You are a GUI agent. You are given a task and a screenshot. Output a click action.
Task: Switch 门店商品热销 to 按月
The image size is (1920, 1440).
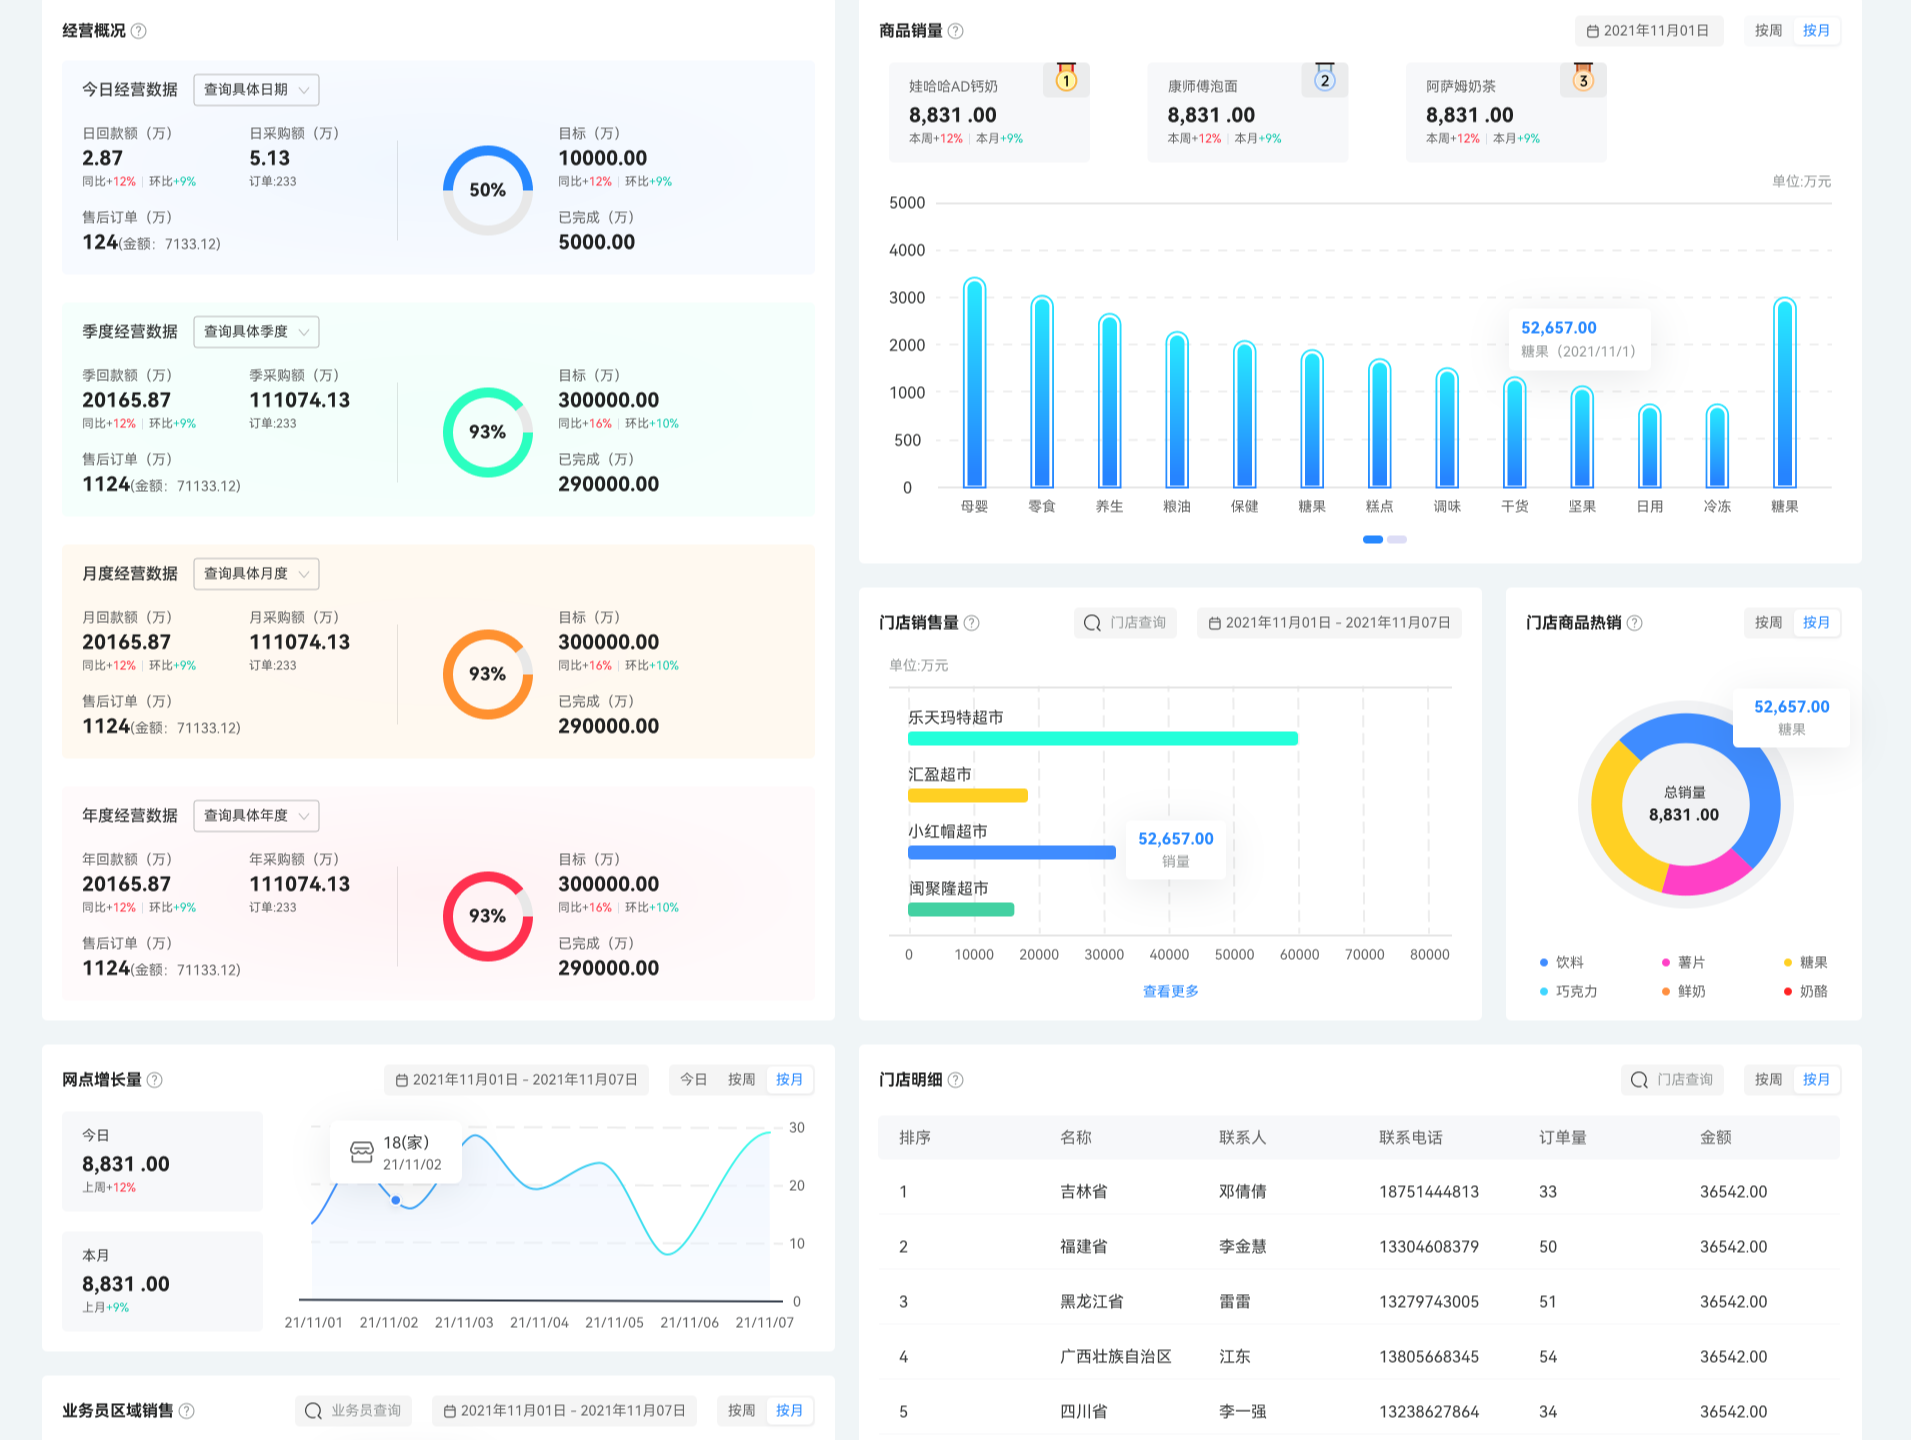[1816, 623]
